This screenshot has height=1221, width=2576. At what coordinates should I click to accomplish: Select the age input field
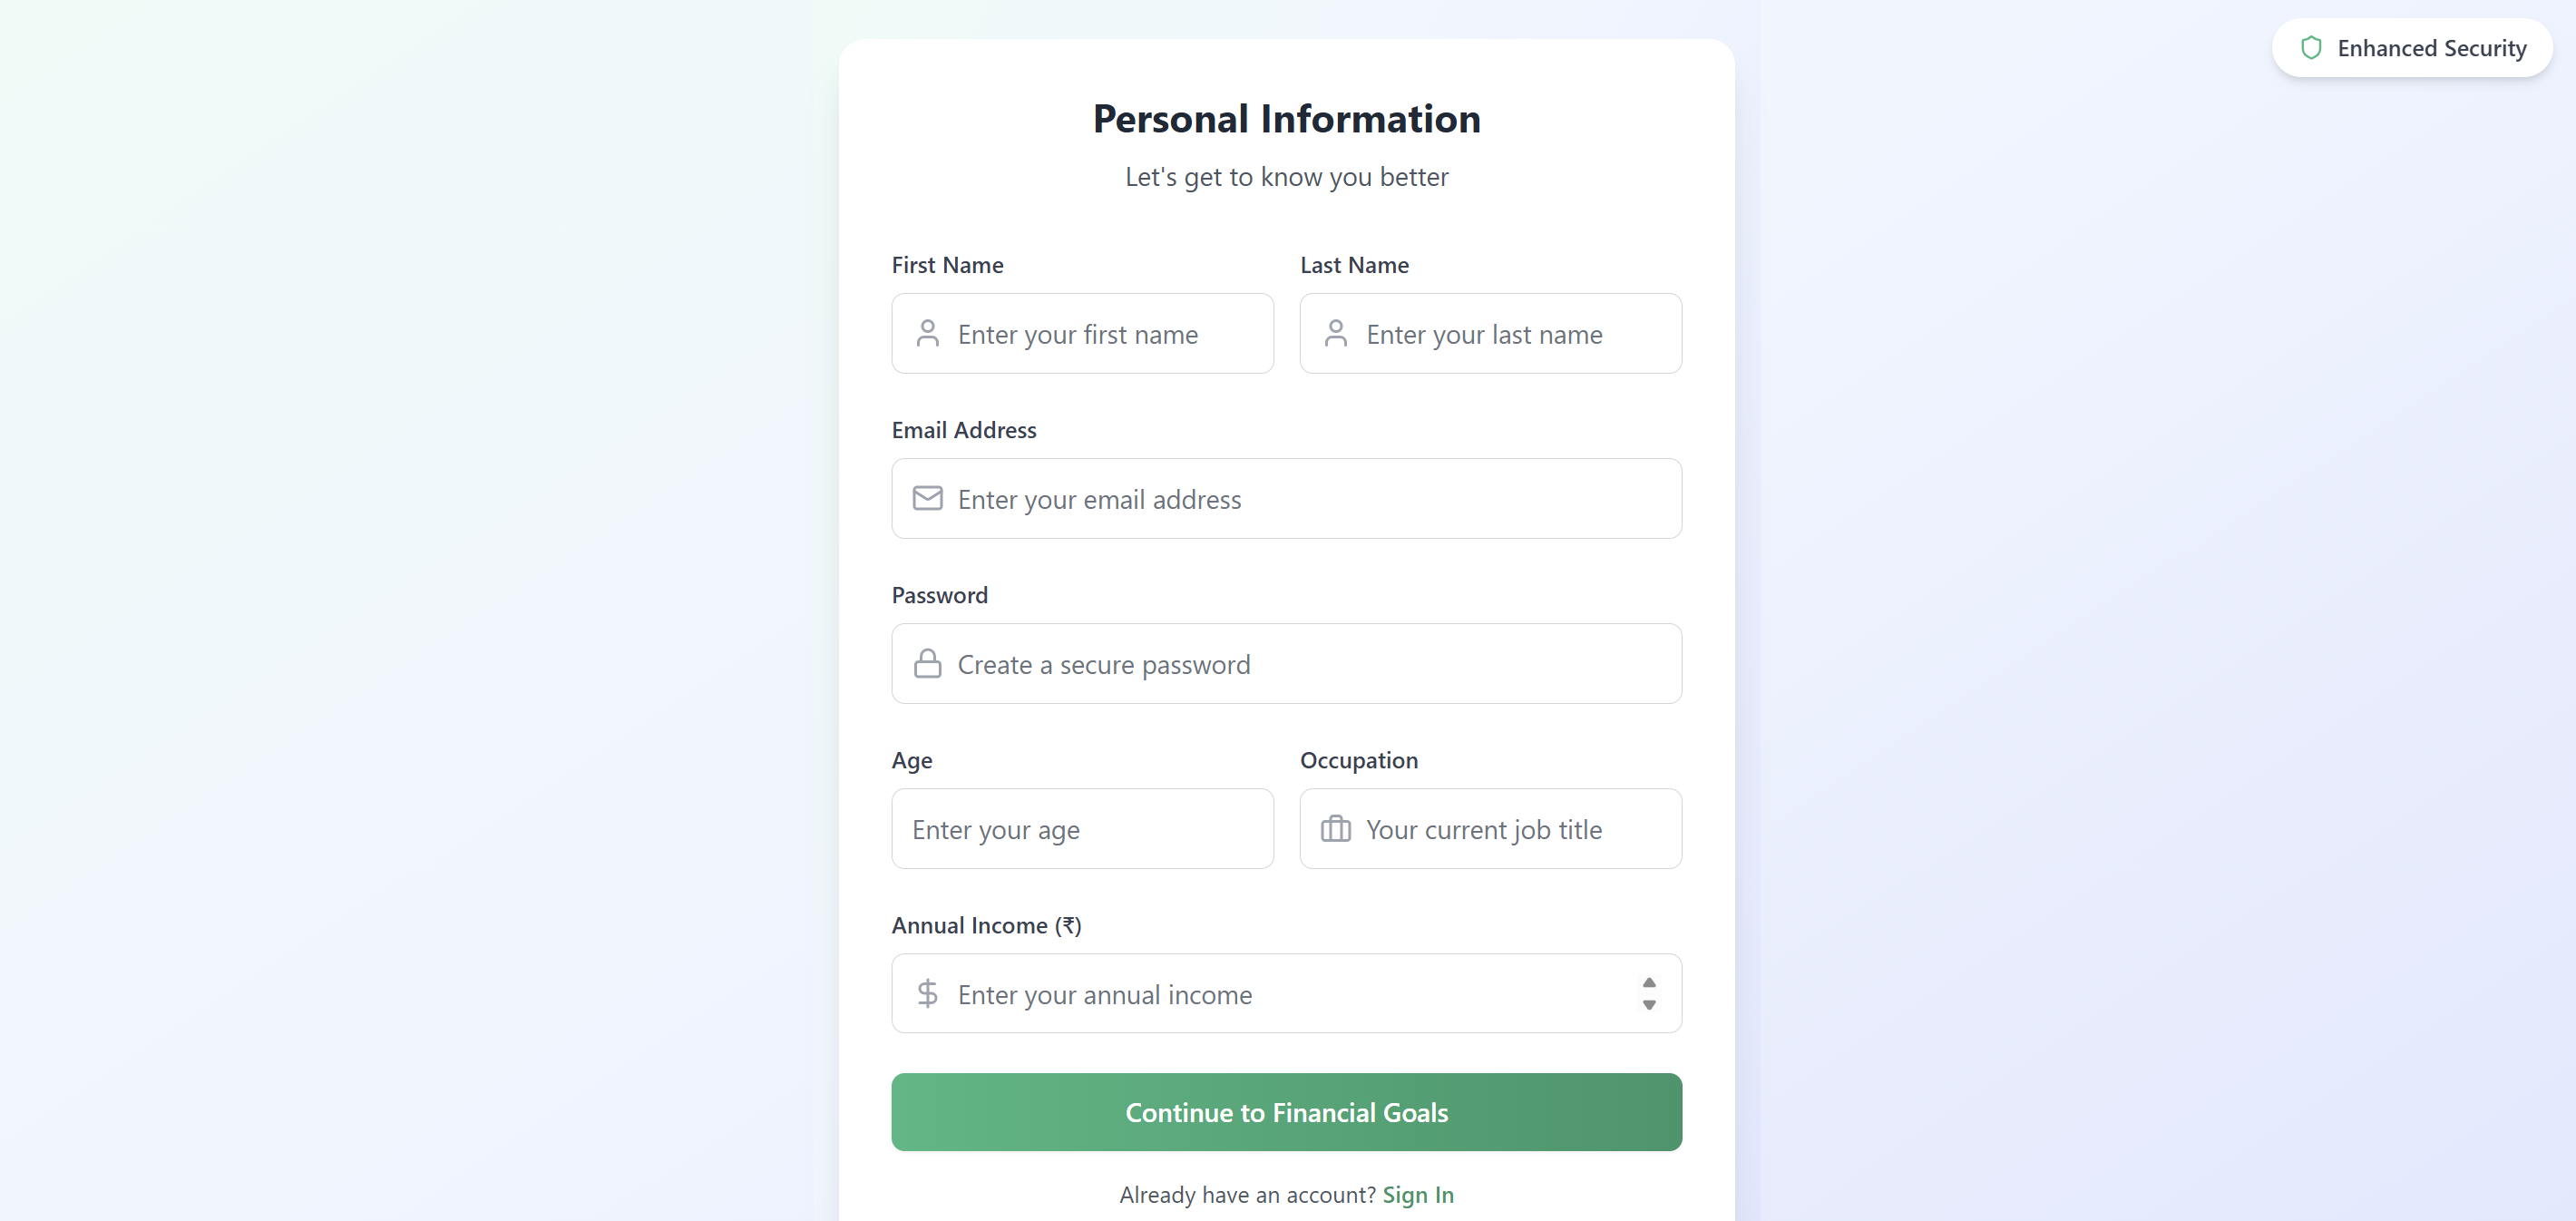click(1082, 829)
